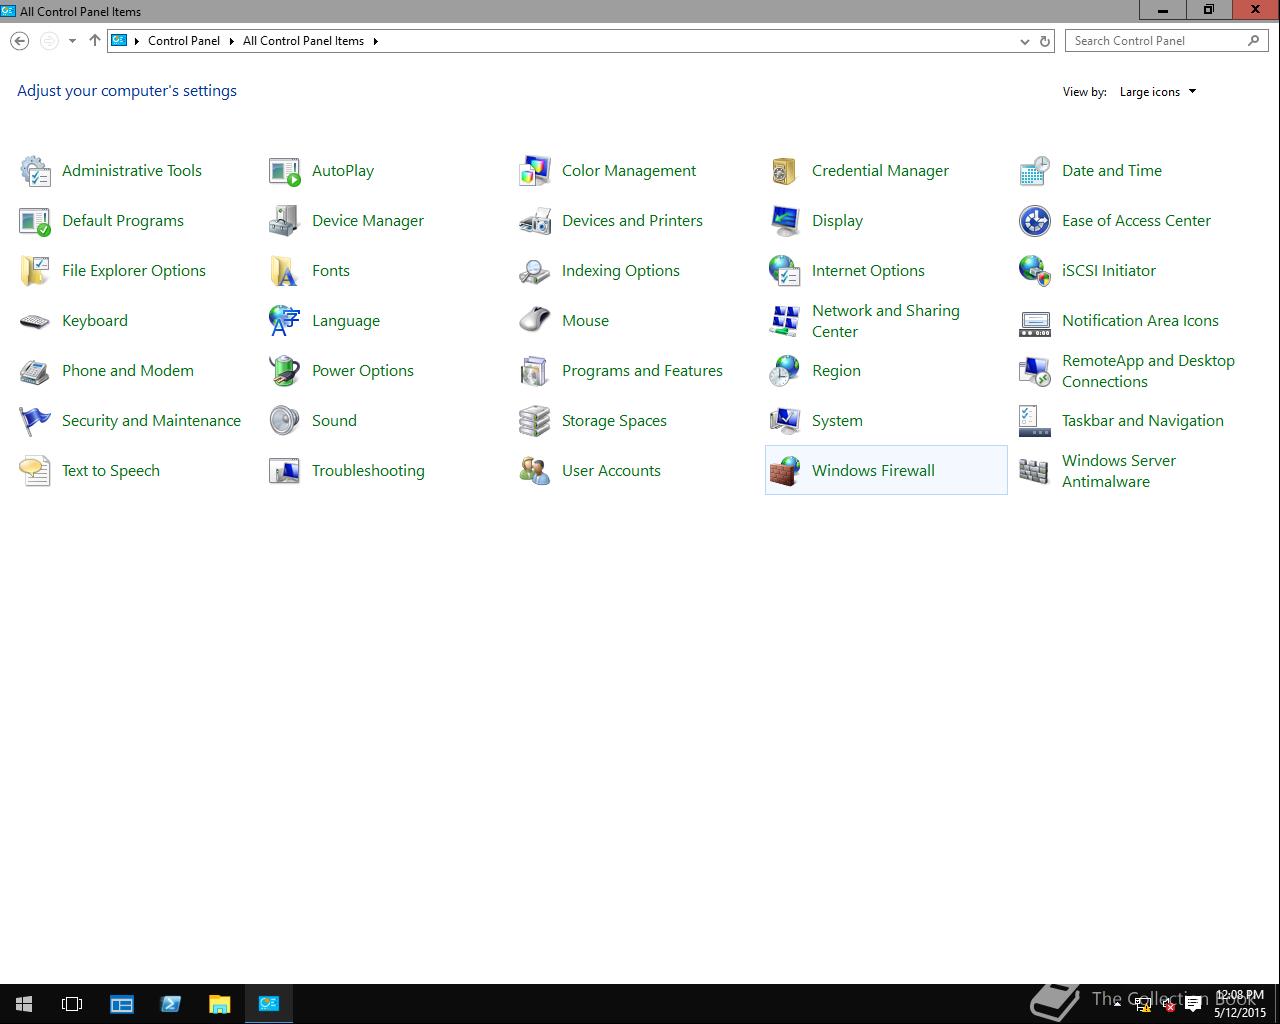Open Network and Sharing Center icon
The width and height of the screenshot is (1280, 1024).
pos(785,321)
